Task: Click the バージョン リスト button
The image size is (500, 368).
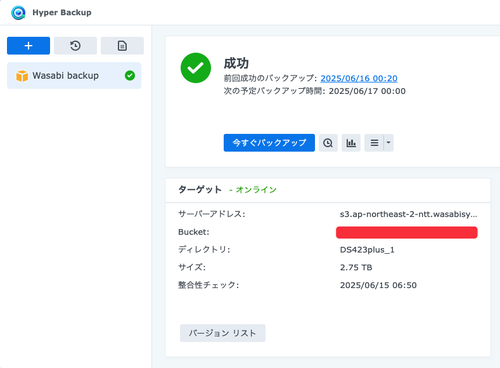Action: tap(223, 333)
